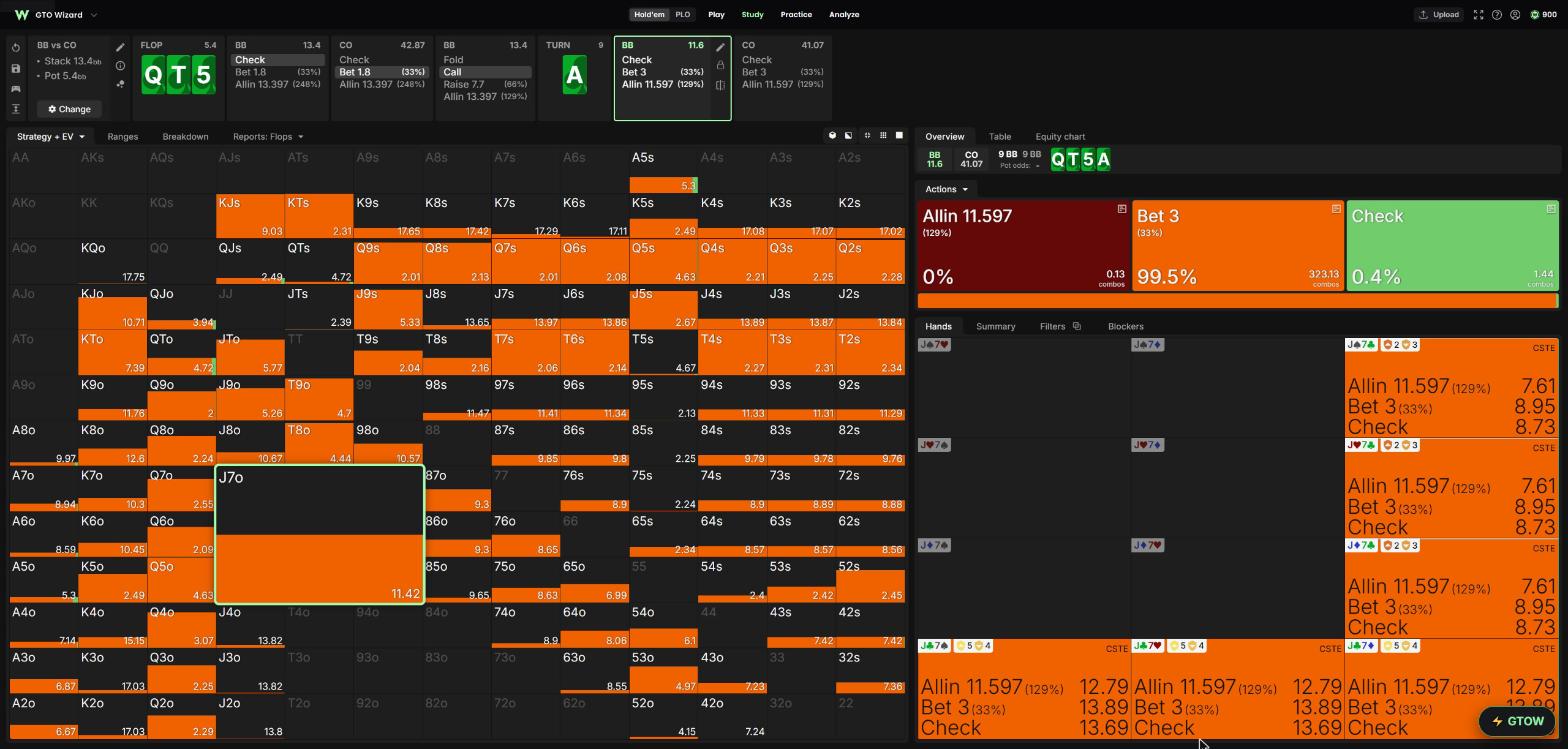Select the half-shaded square view mode

(x=849, y=136)
